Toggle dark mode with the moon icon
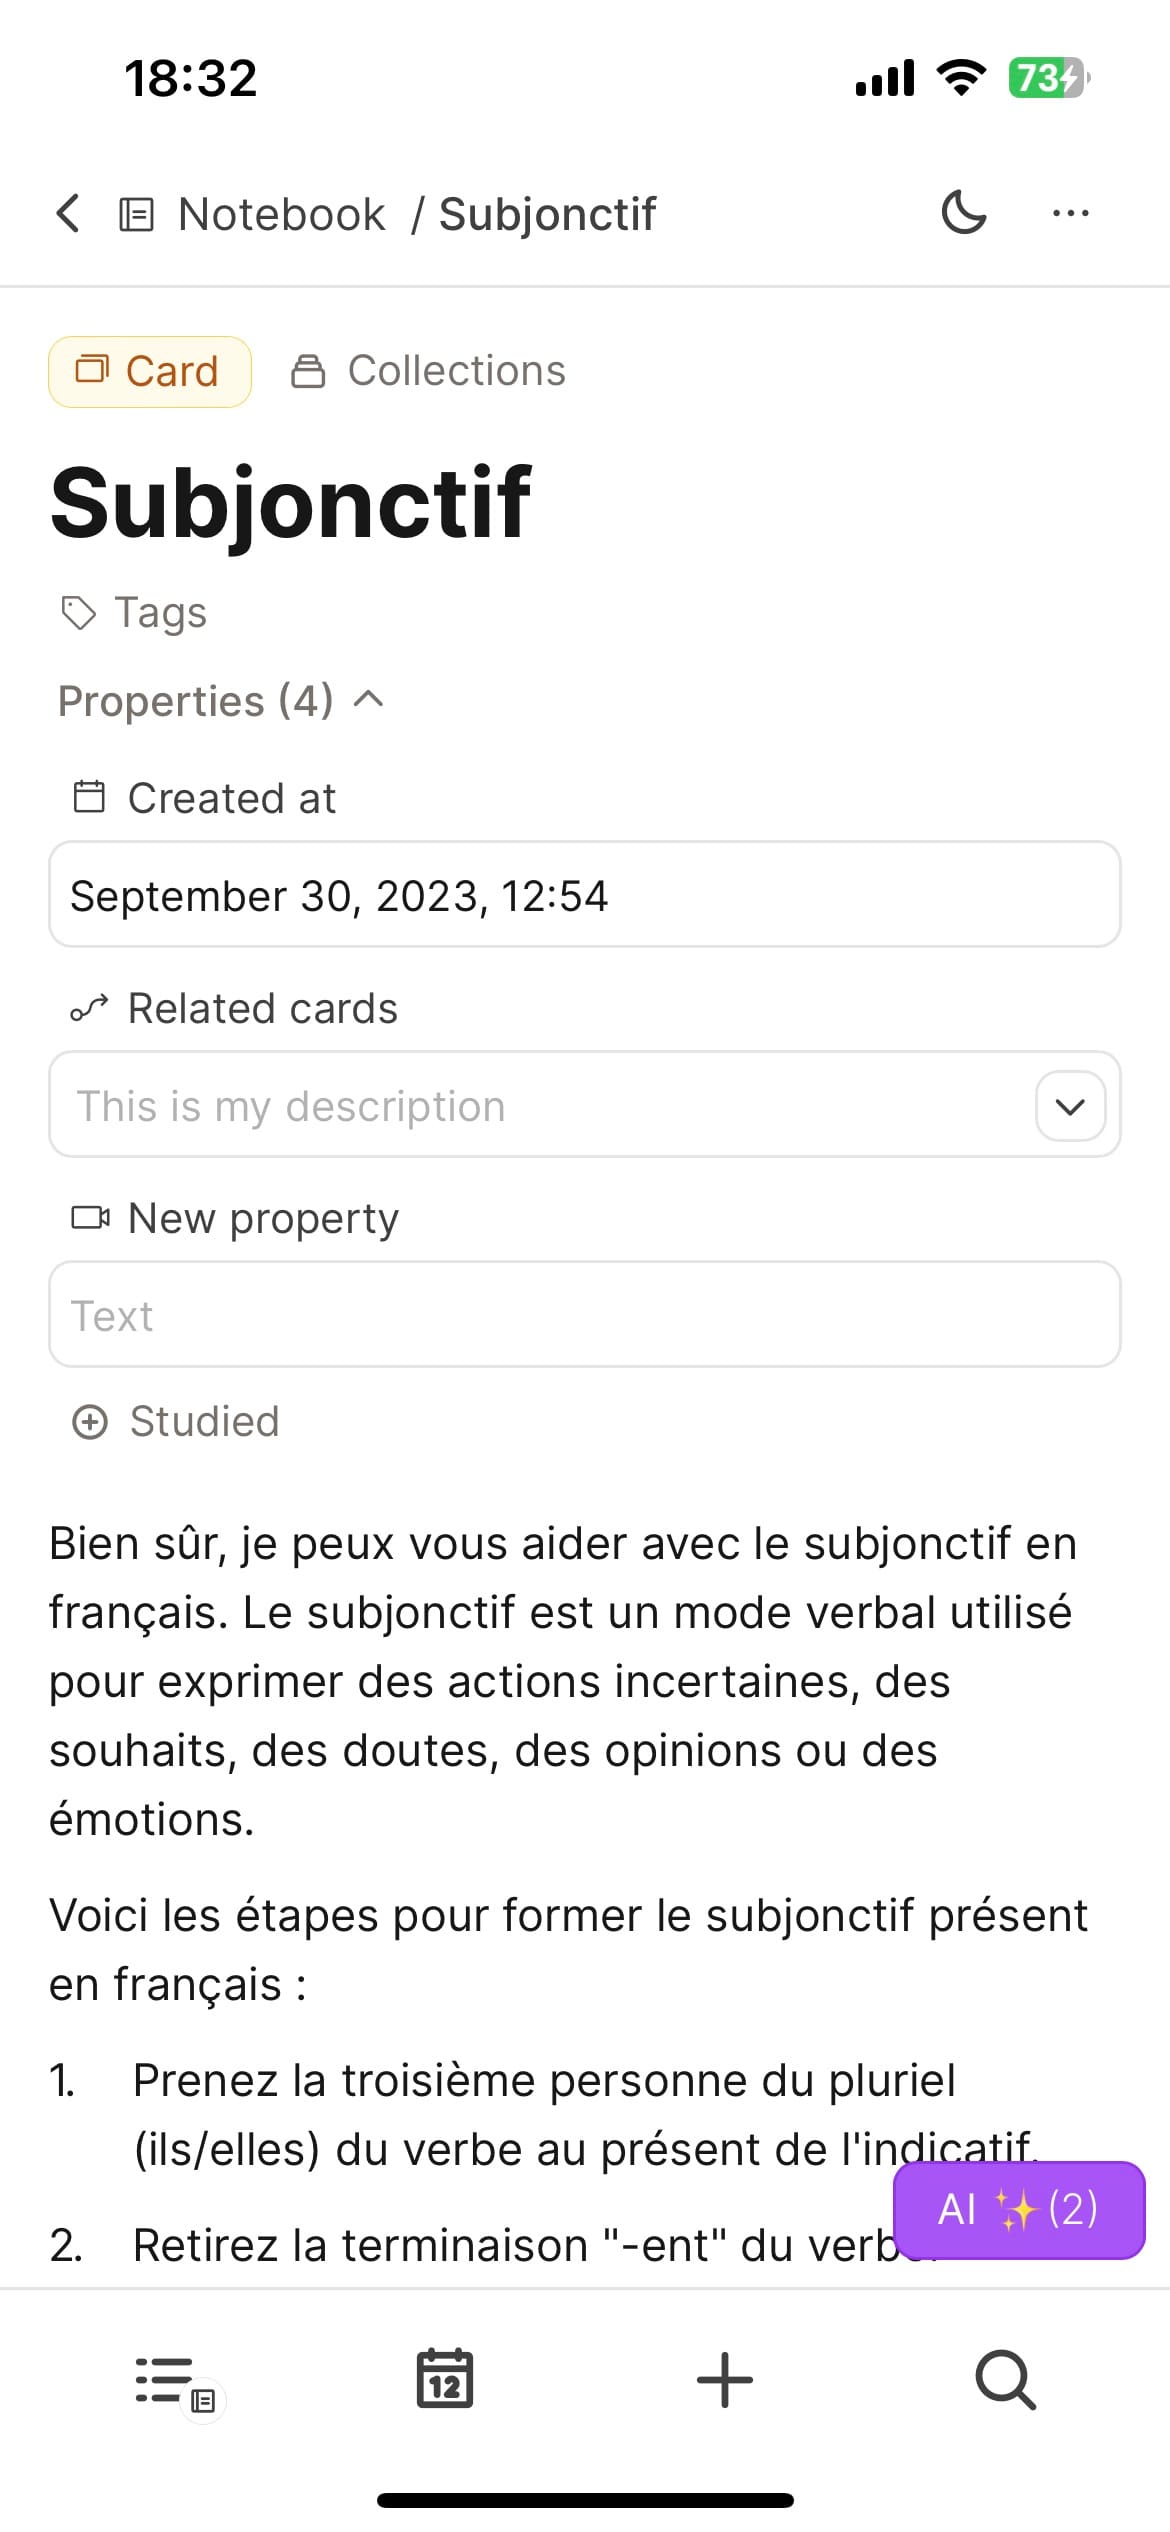This screenshot has height=2532, width=1170. [964, 213]
